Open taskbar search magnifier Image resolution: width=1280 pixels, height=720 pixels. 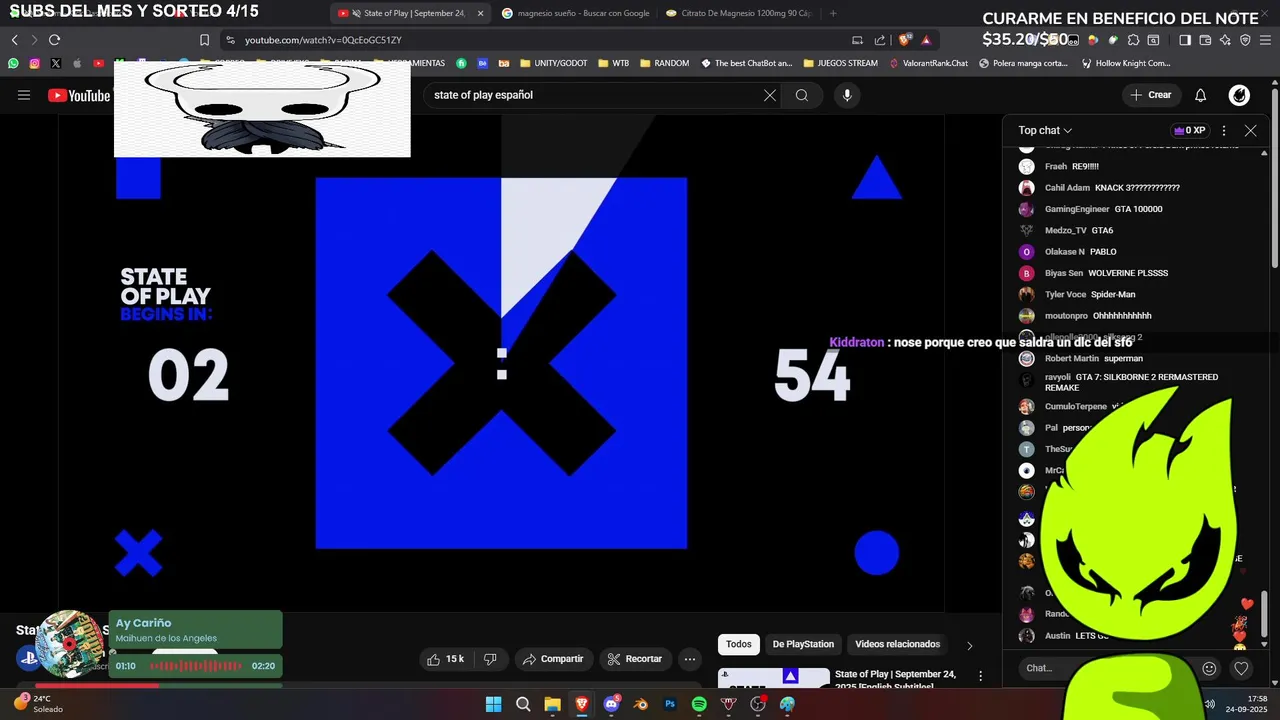[523, 704]
